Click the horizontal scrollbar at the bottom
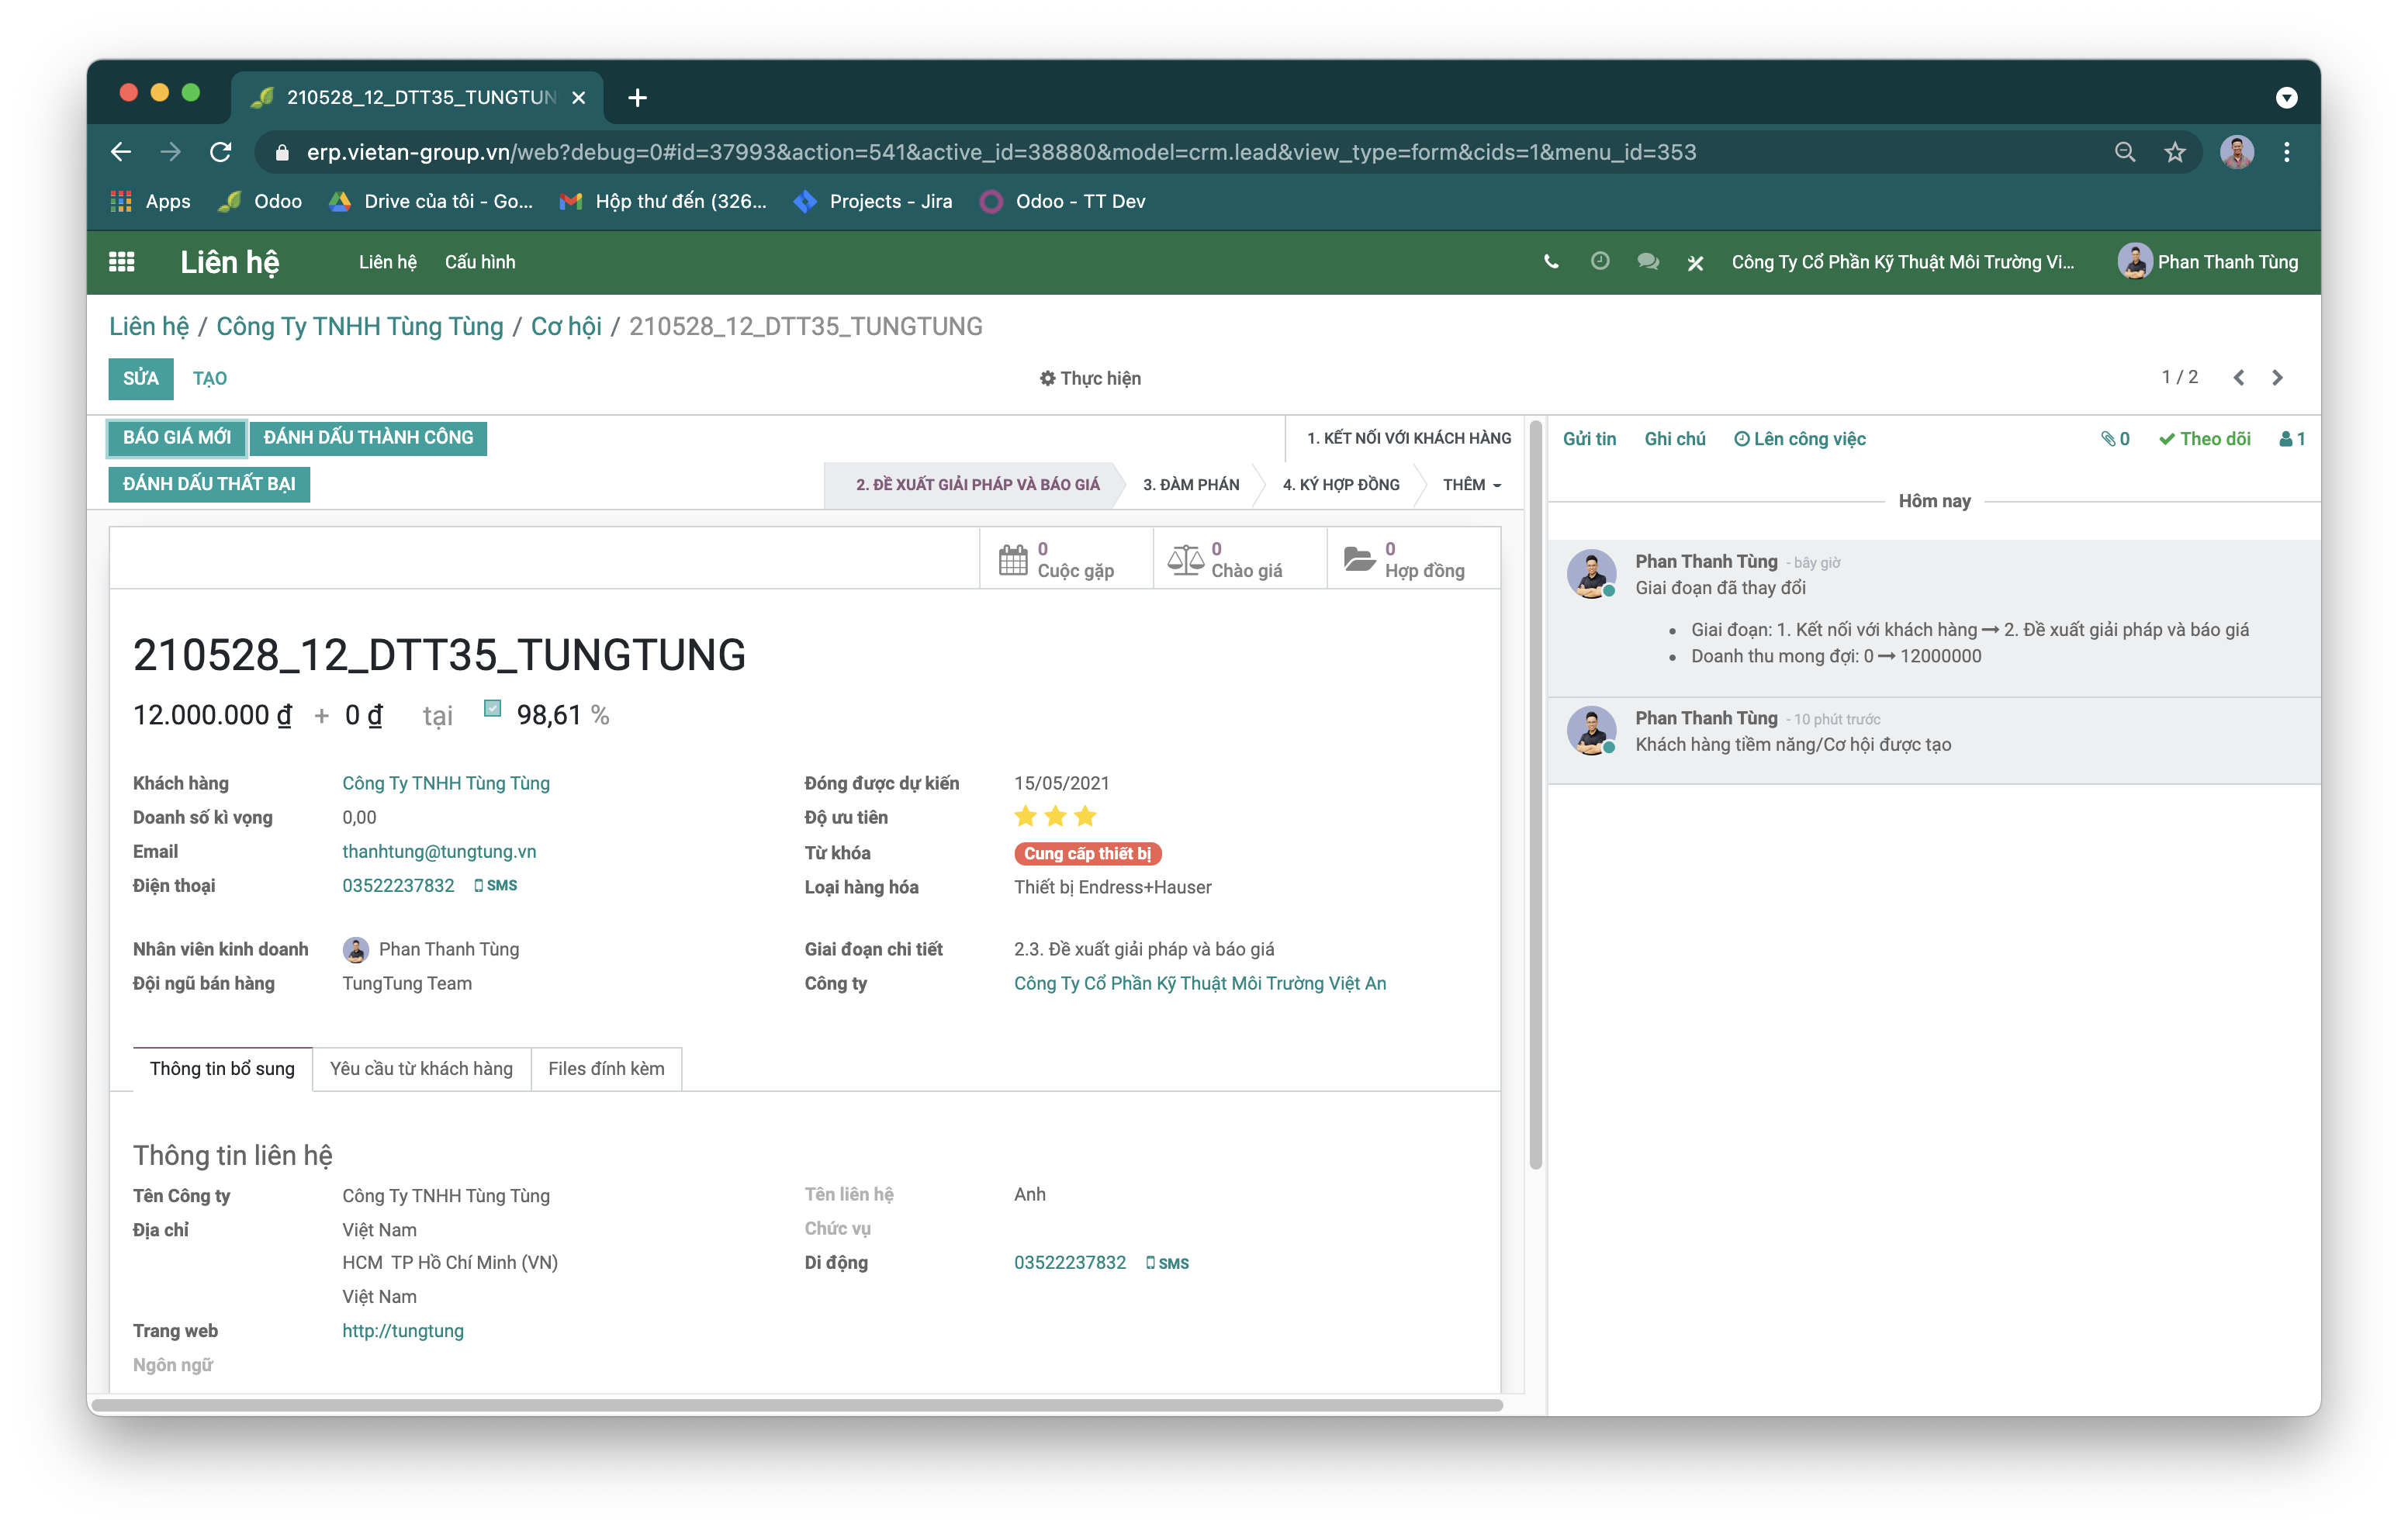The width and height of the screenshot is (2408, 1531). click(x=796, y=1405)
